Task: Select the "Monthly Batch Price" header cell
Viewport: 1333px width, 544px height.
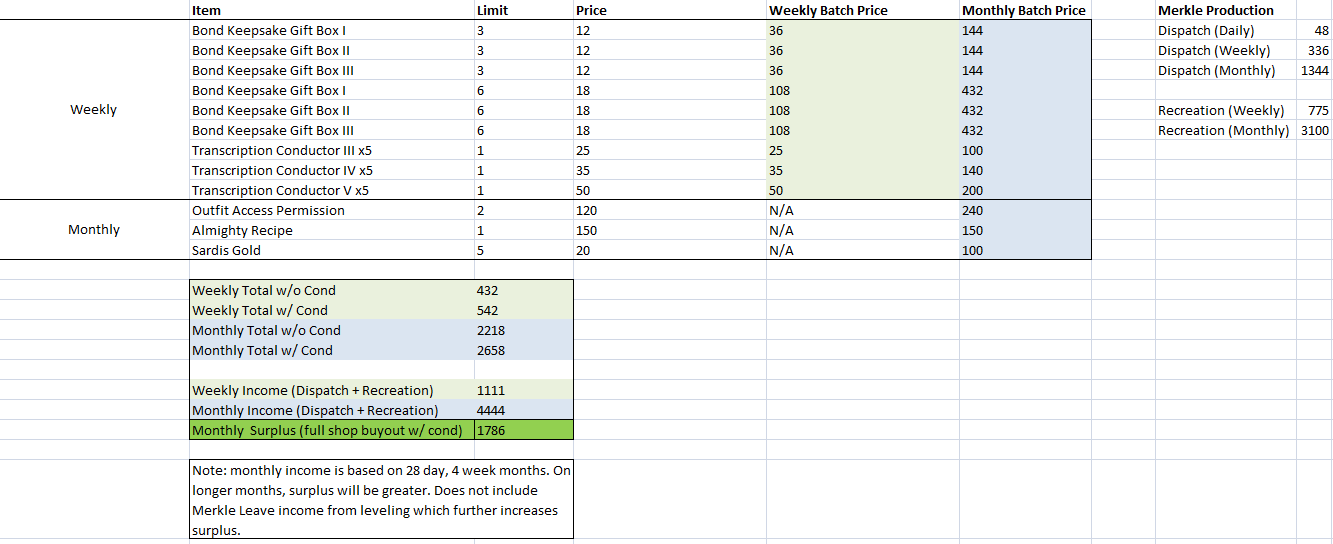Action: click(1025, 10)
